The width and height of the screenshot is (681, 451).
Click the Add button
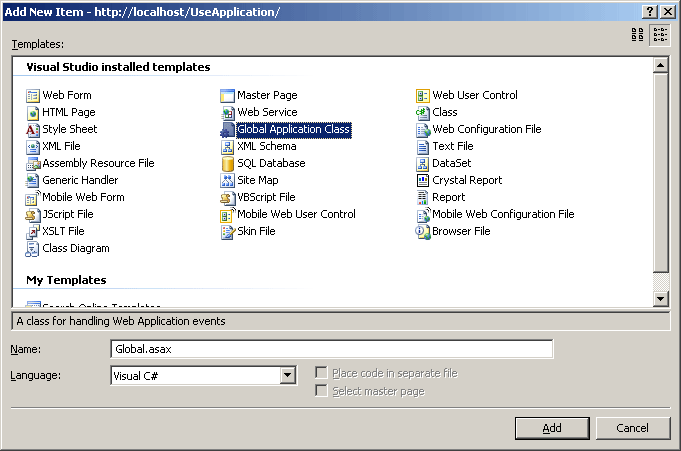(552, 428)
